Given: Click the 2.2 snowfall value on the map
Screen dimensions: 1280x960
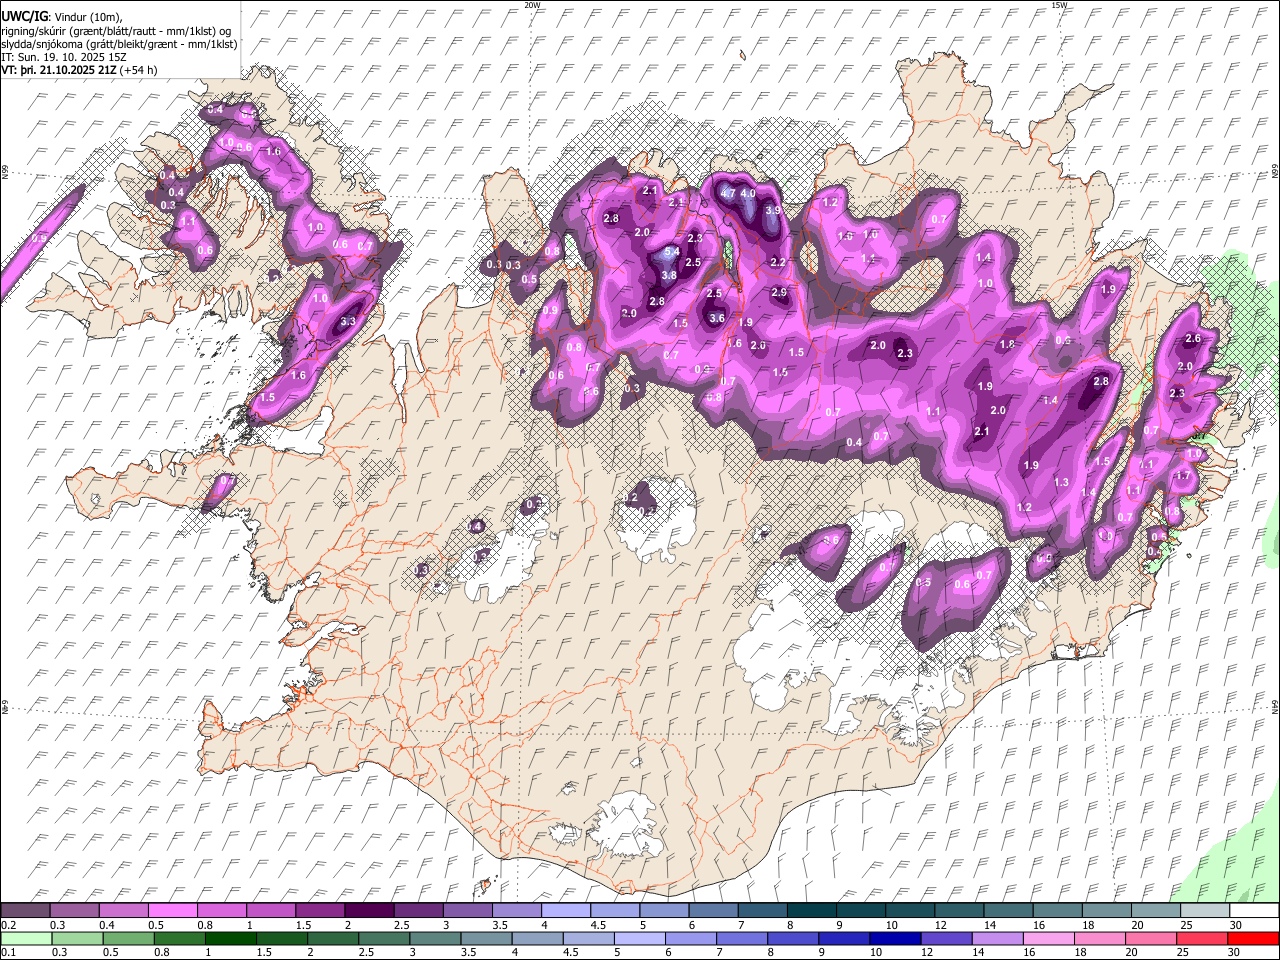Looking at the screenshot, I should click(x=778, y=262).
